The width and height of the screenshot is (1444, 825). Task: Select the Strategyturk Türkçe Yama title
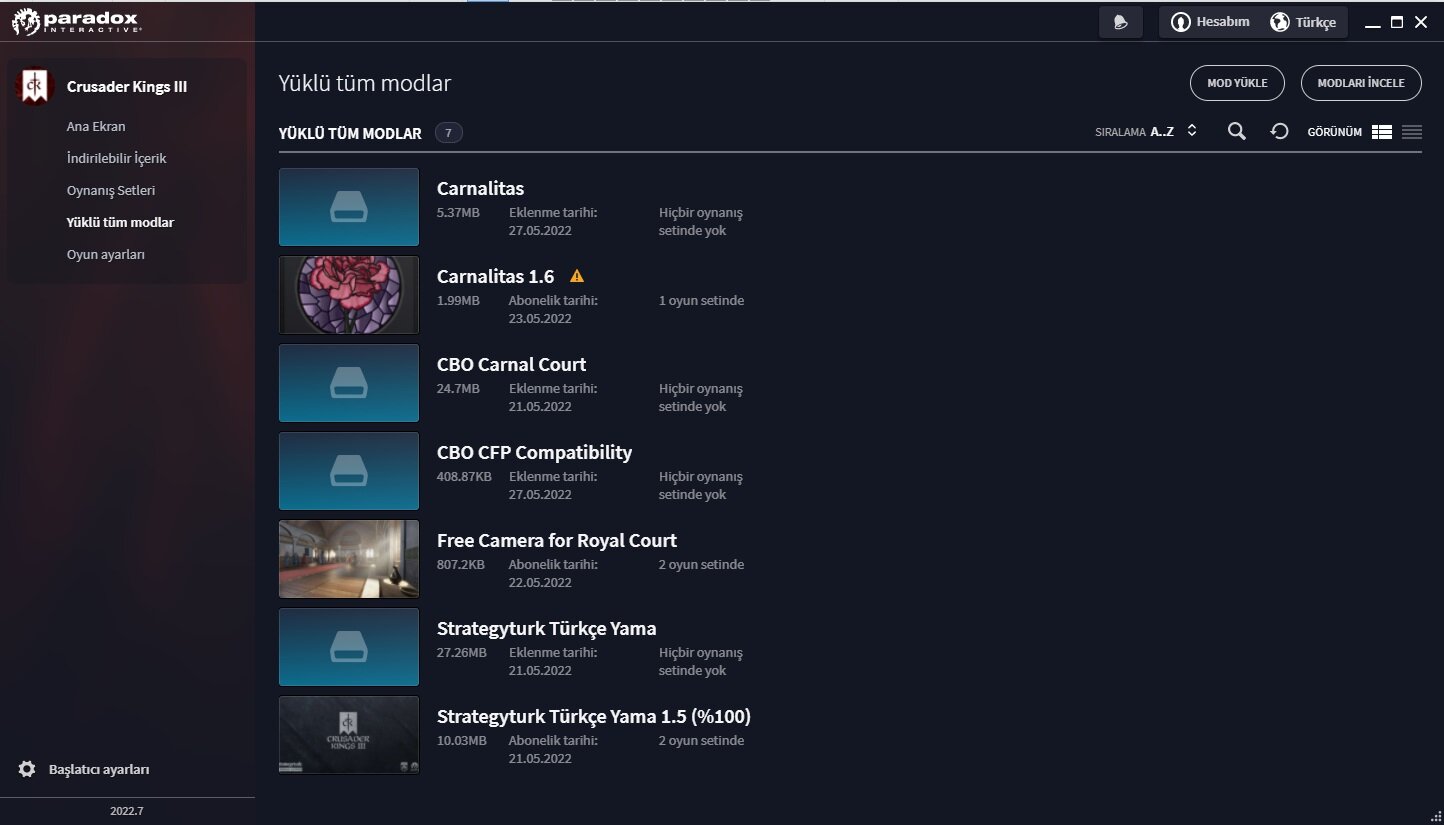pos(547,629)
